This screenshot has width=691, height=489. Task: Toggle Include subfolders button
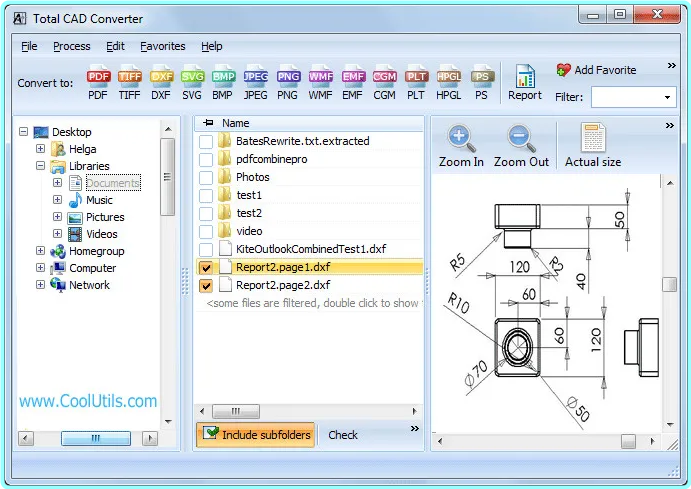(256, 435)
